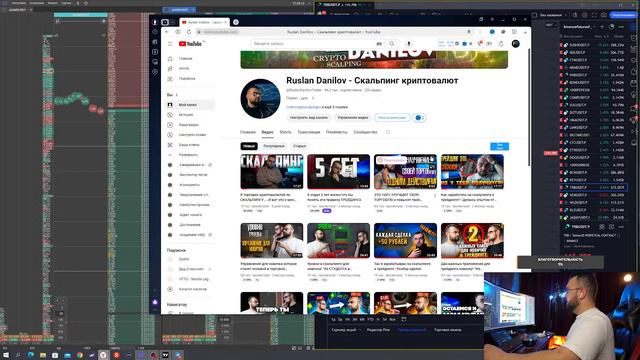Select DOGEUSDT.P row in the watchlist
640x360 pixels.
(594, 158)
